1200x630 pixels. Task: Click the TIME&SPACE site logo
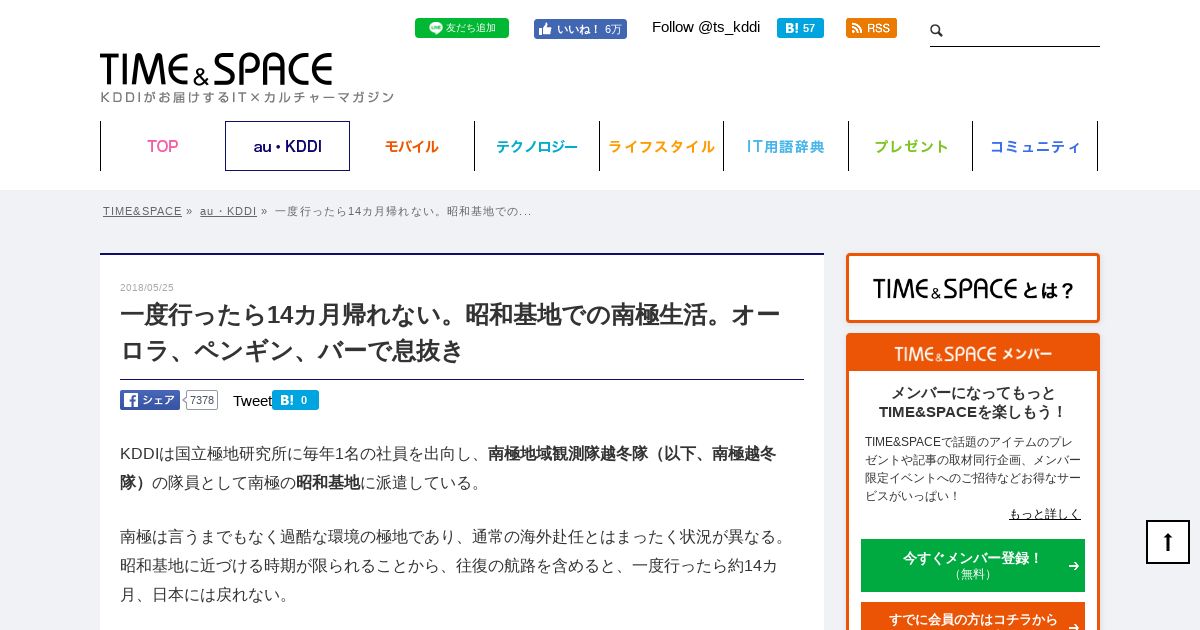tap(216, 69)
